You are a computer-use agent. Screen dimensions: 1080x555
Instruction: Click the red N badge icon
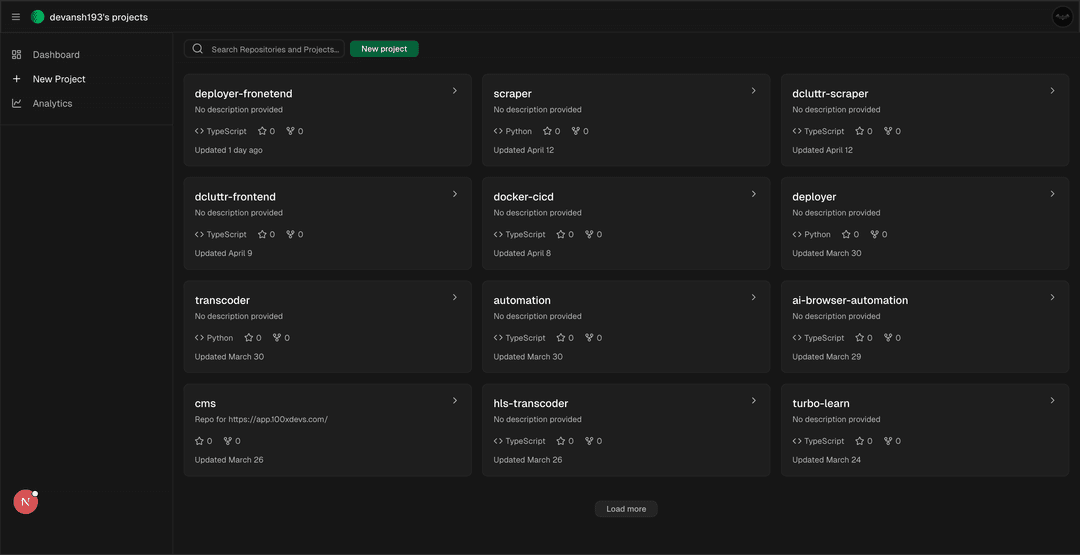[x=25, y=502]
